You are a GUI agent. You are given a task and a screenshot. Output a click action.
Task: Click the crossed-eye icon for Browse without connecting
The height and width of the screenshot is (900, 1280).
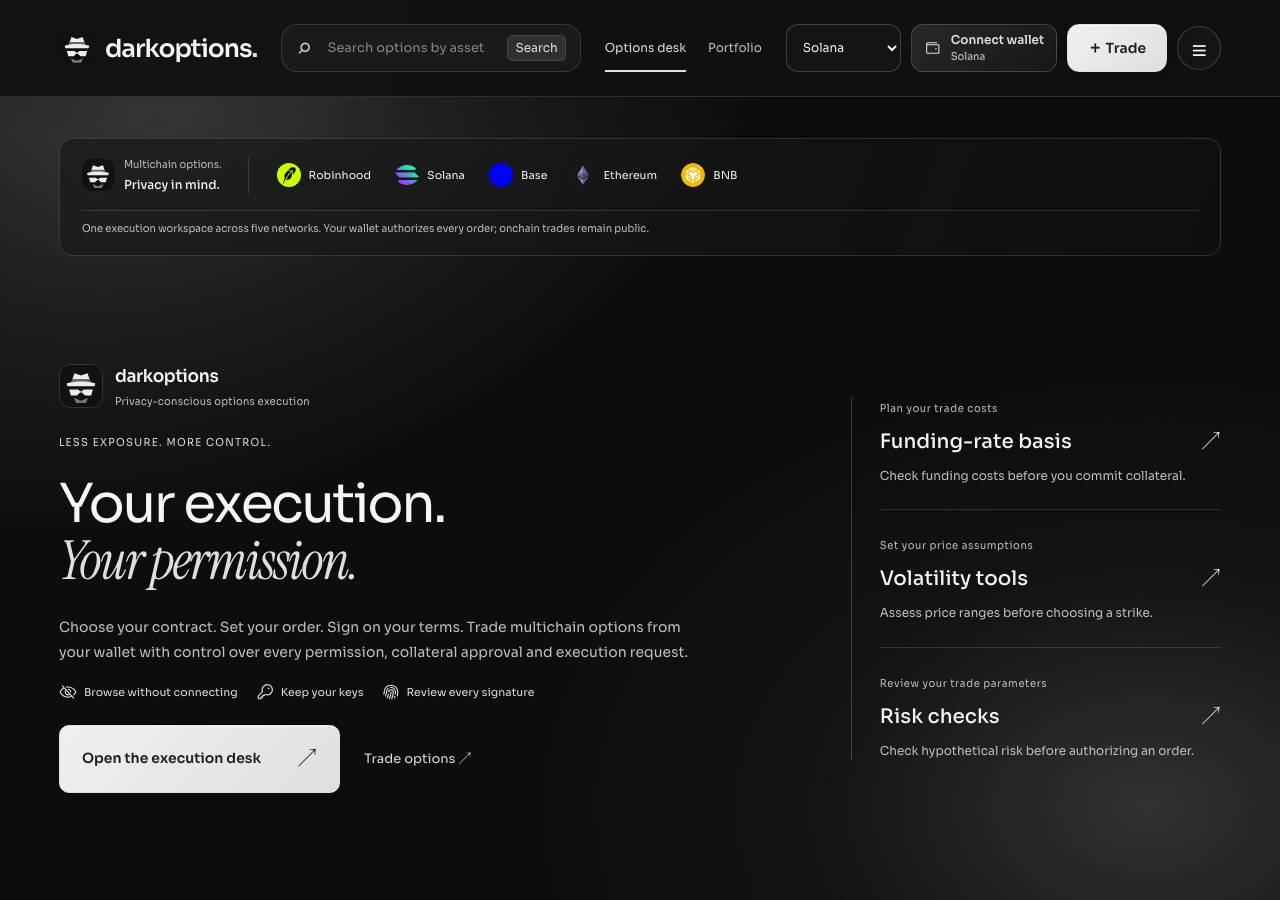click(68, 692)
